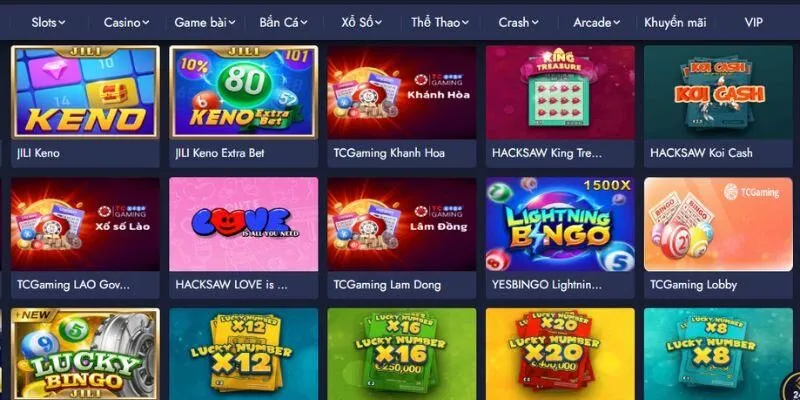The image size is (800, 400).
Task: Click the TCGaming Lam Dong title label
Action: click(387, 285)
